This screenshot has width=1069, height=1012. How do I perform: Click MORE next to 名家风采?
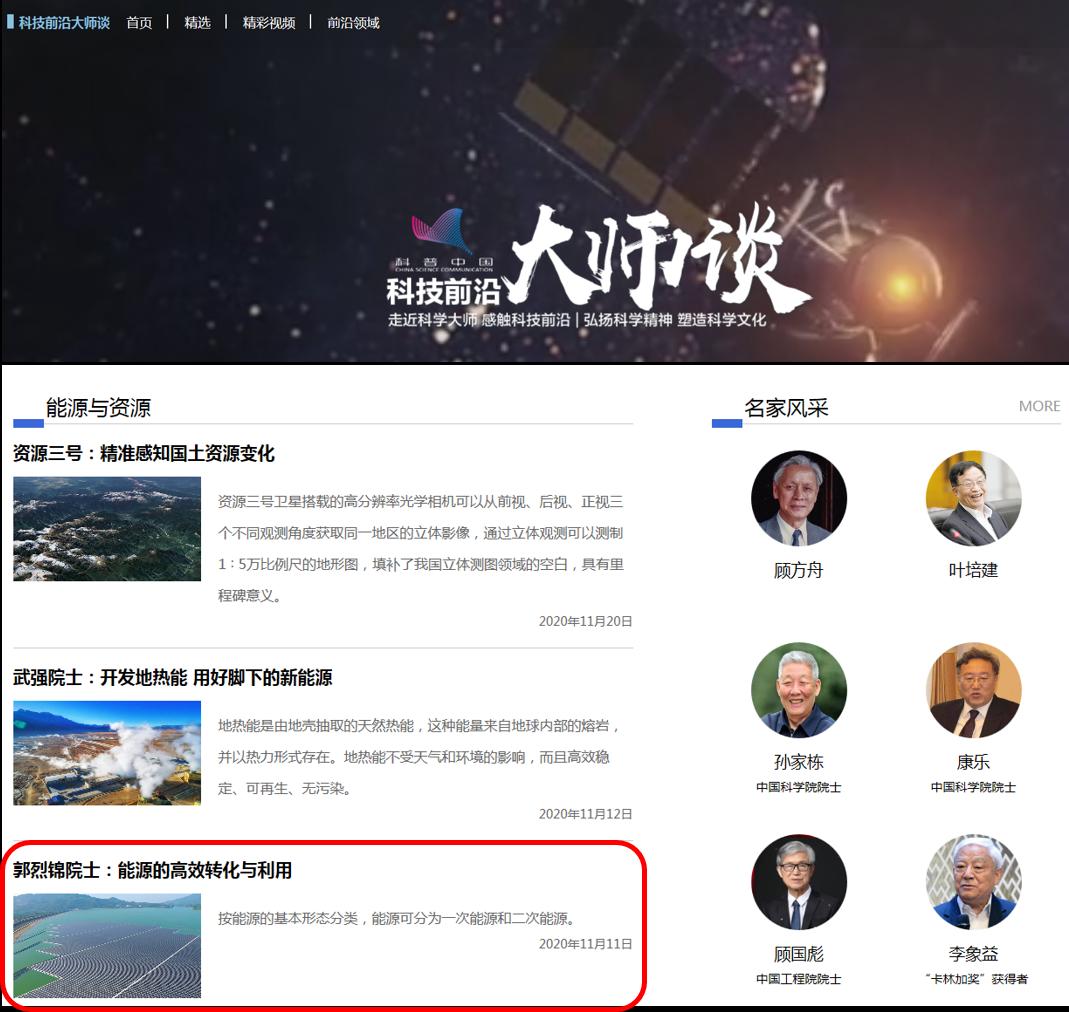(x=1039, y=406)
